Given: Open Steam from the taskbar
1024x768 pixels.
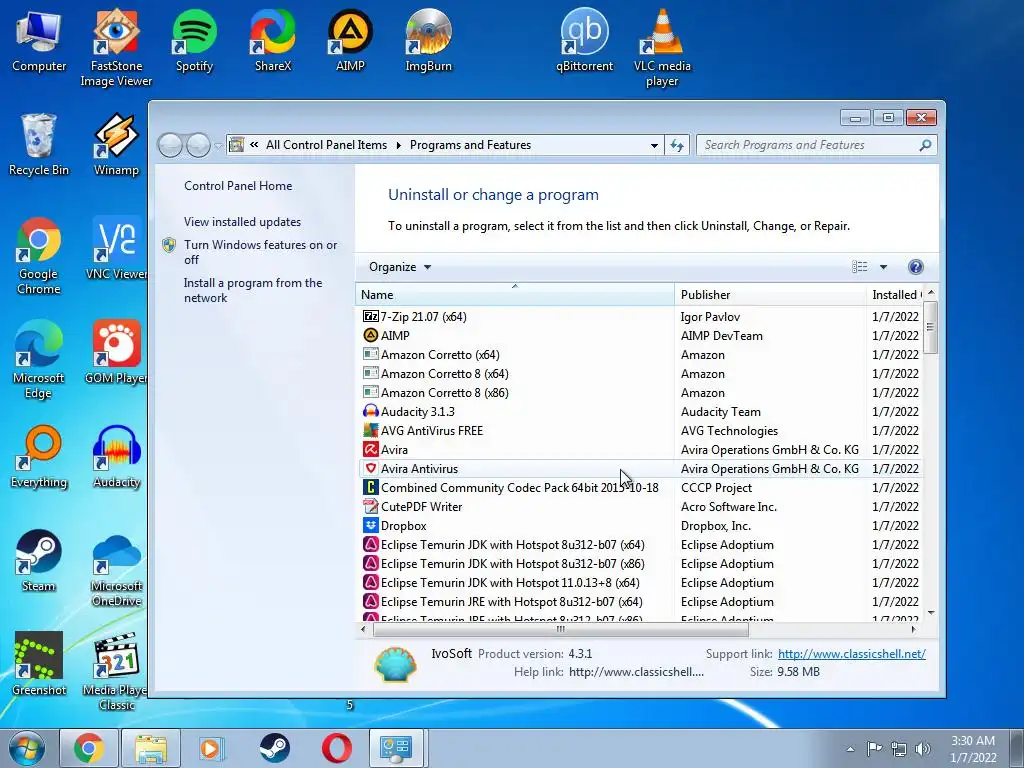Looking at the screenshot, I should [274, 748].
